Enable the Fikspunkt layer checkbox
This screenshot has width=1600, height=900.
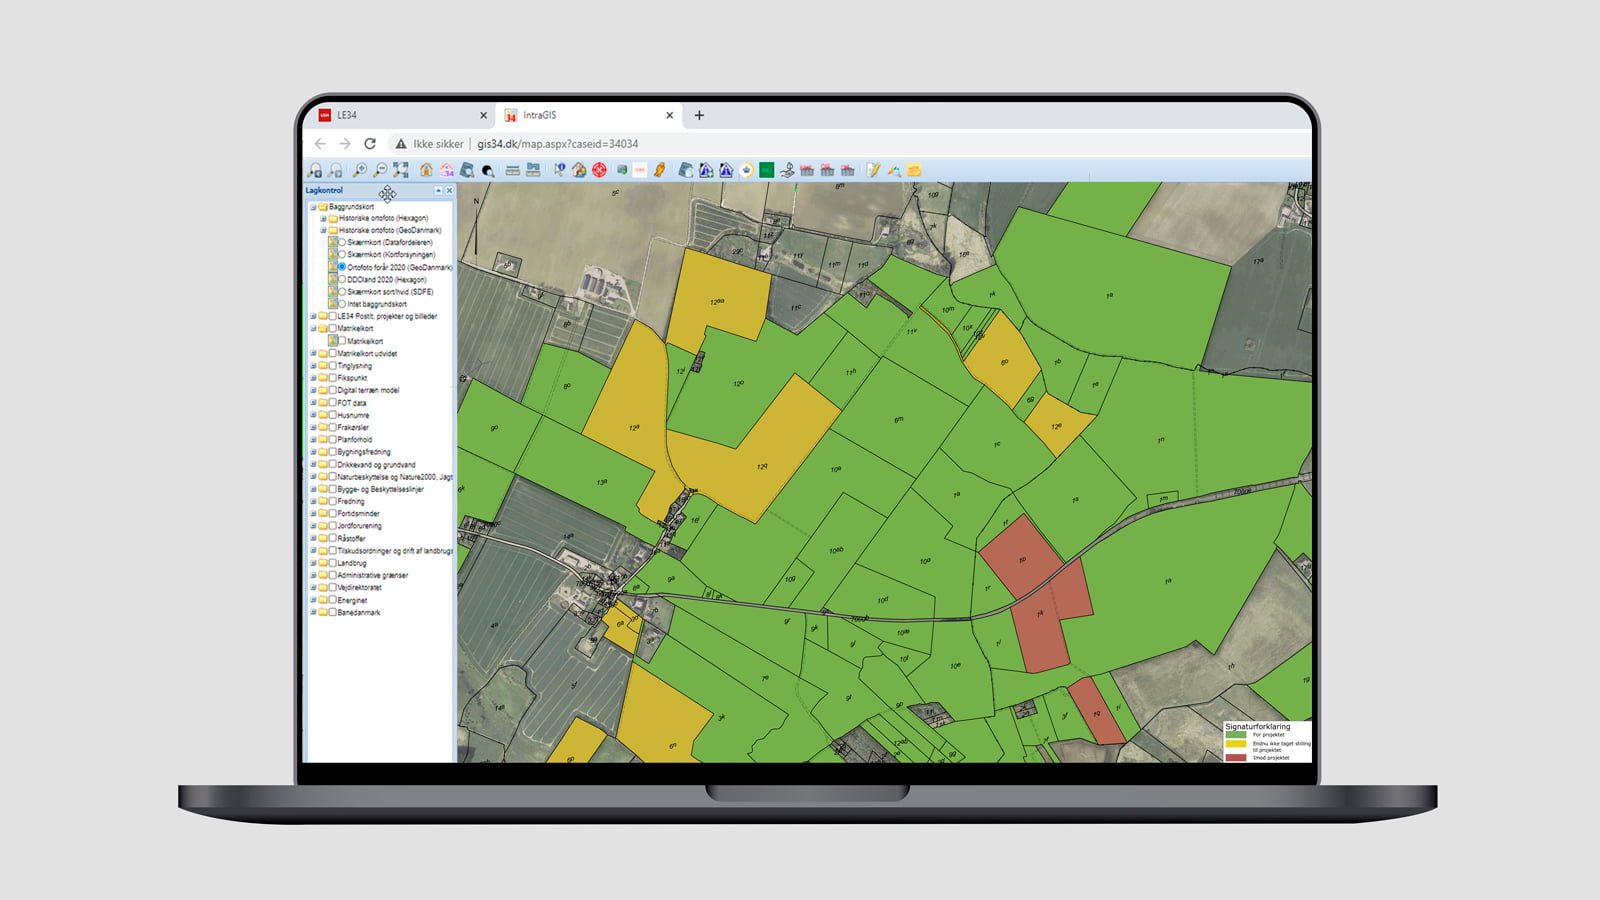333,378
